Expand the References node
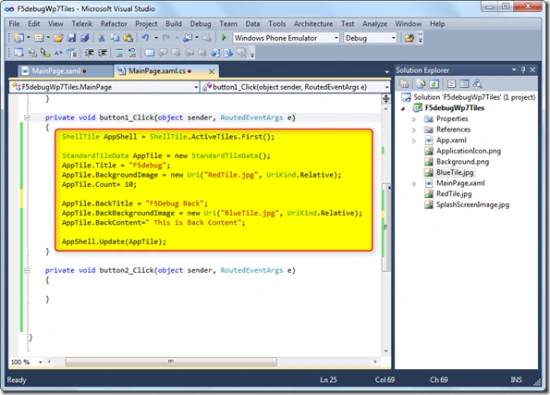The image size is (550, 395). tap(414, 130)
